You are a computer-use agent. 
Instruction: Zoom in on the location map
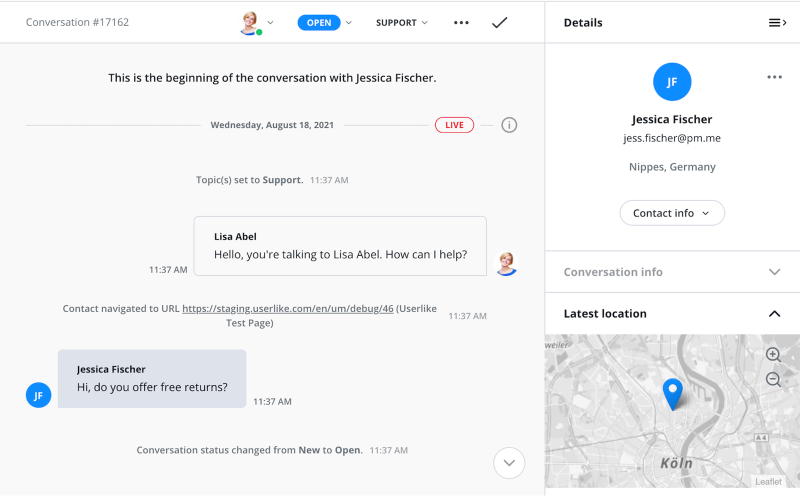[773, 355]
